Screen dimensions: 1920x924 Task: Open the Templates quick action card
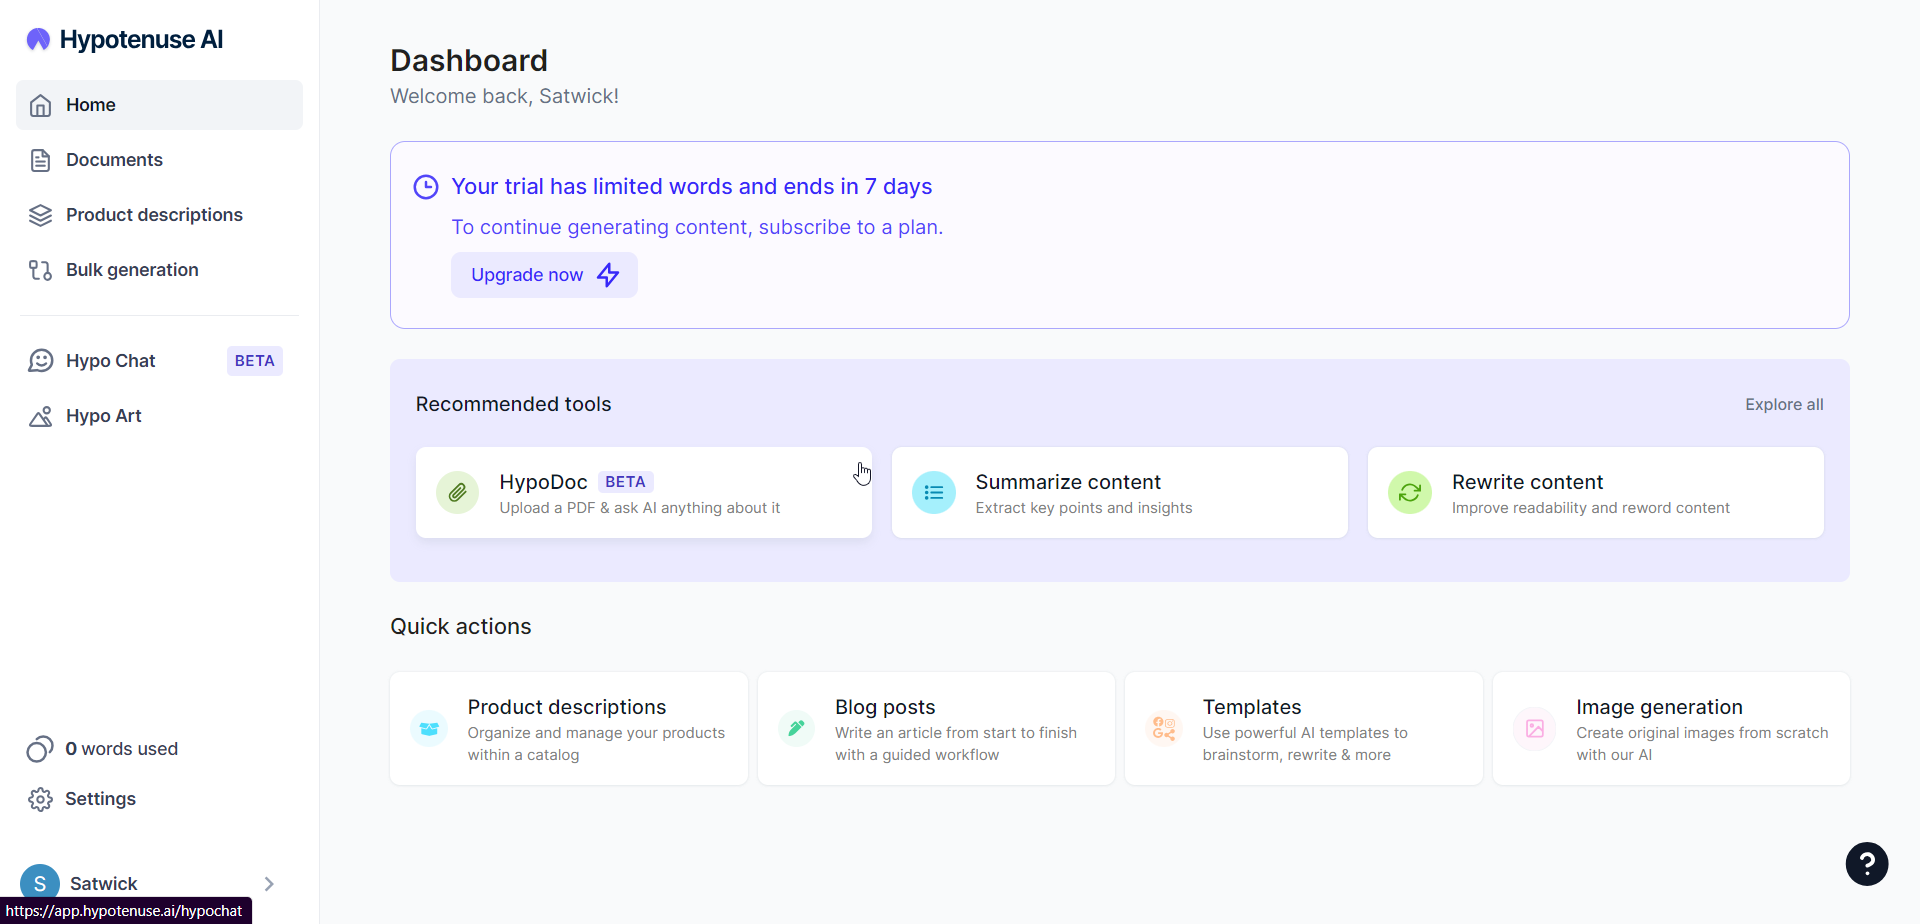click(x=1302, y=728)
